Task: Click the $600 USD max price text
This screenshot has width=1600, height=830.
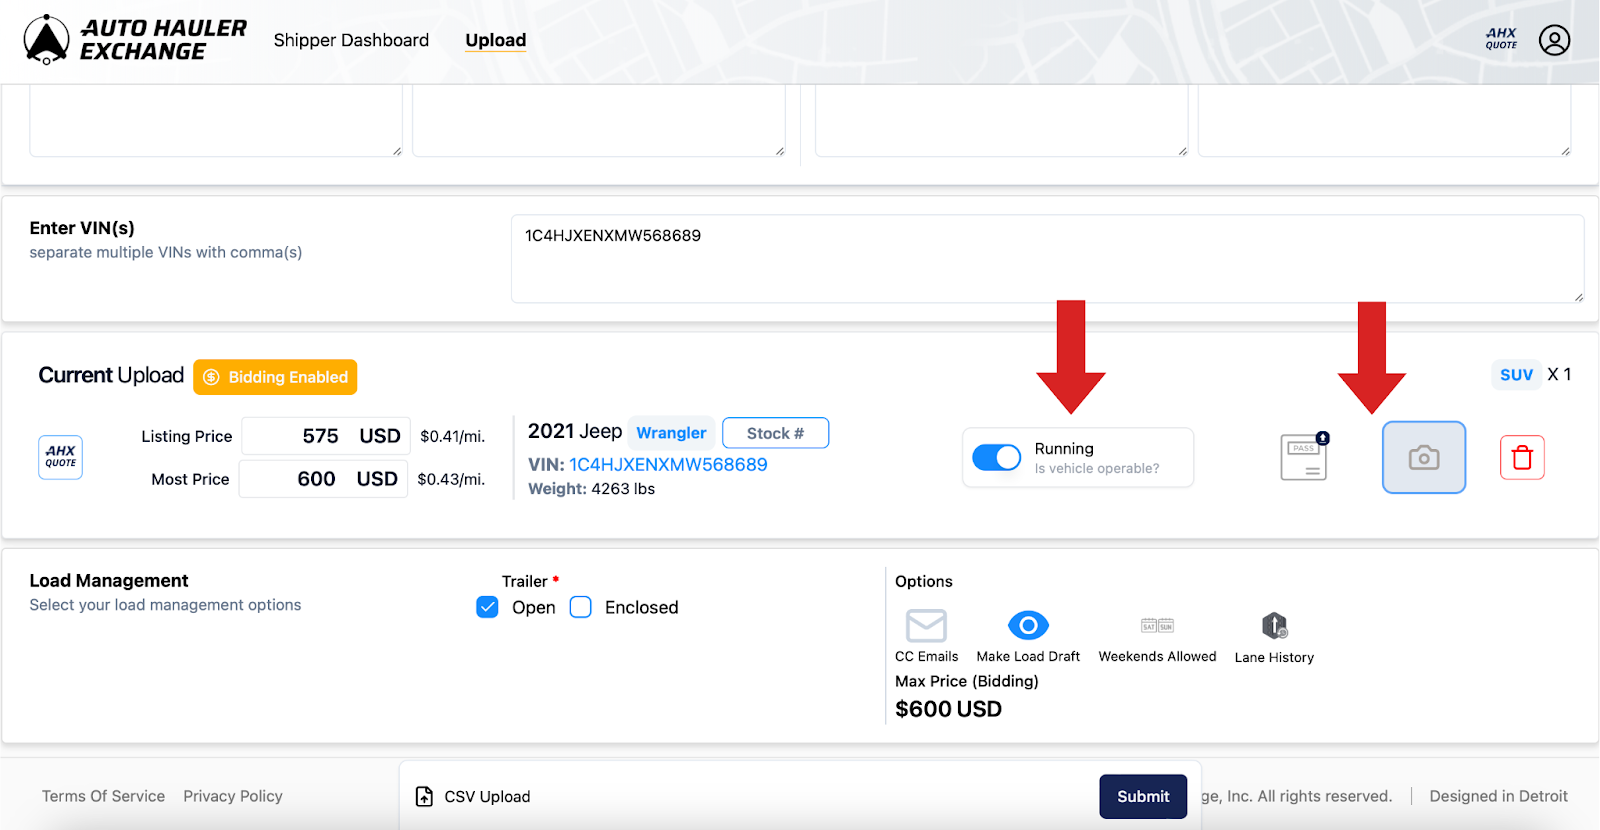Action: coord(948,709)
